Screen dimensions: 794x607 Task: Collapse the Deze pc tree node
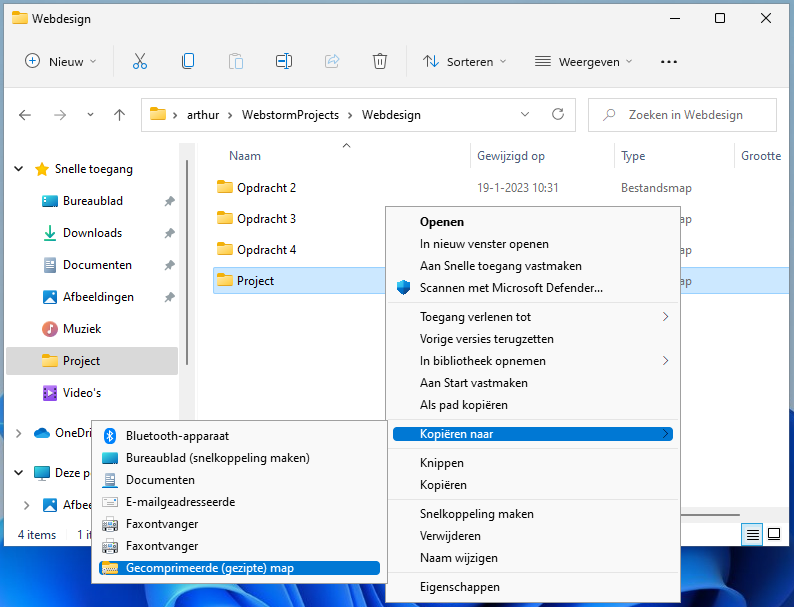coord(19,473)
